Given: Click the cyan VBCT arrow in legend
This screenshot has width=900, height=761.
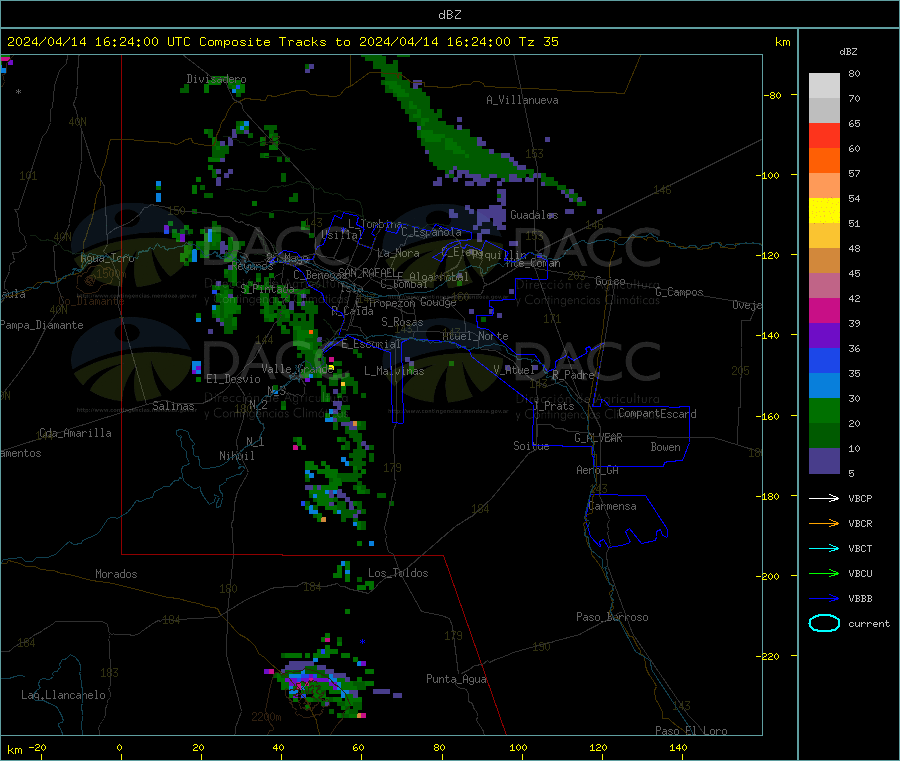Looking at the screenshot, I should [824, 549].
